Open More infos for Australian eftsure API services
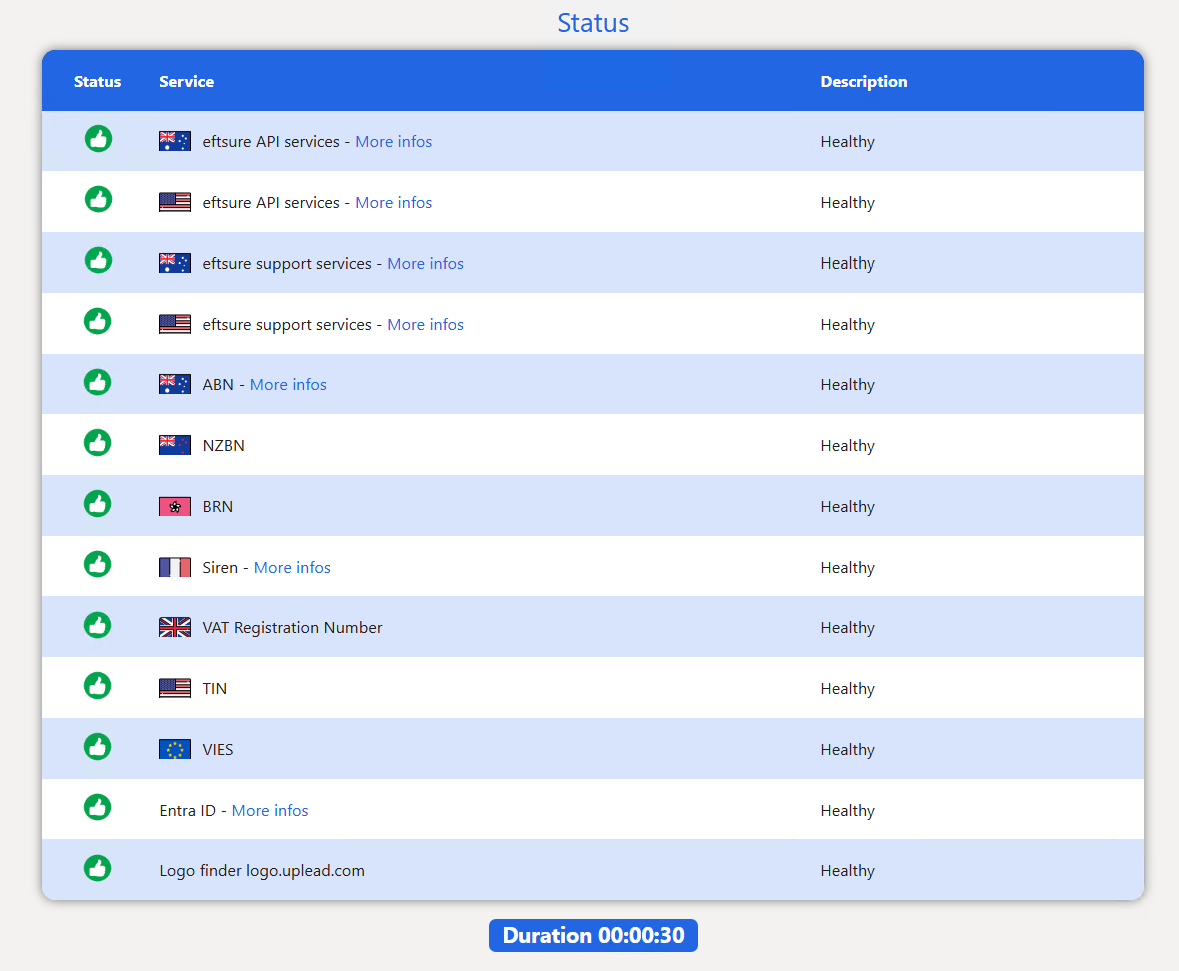Viewport: 1179px width, 971px height. (393, 141)
